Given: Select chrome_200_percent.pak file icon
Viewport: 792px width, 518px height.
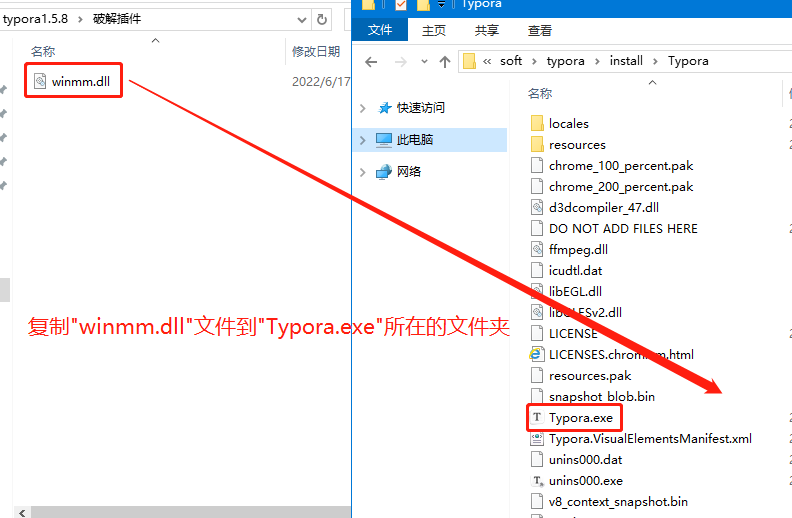Looking at the screenshot, I should point(537,186).
